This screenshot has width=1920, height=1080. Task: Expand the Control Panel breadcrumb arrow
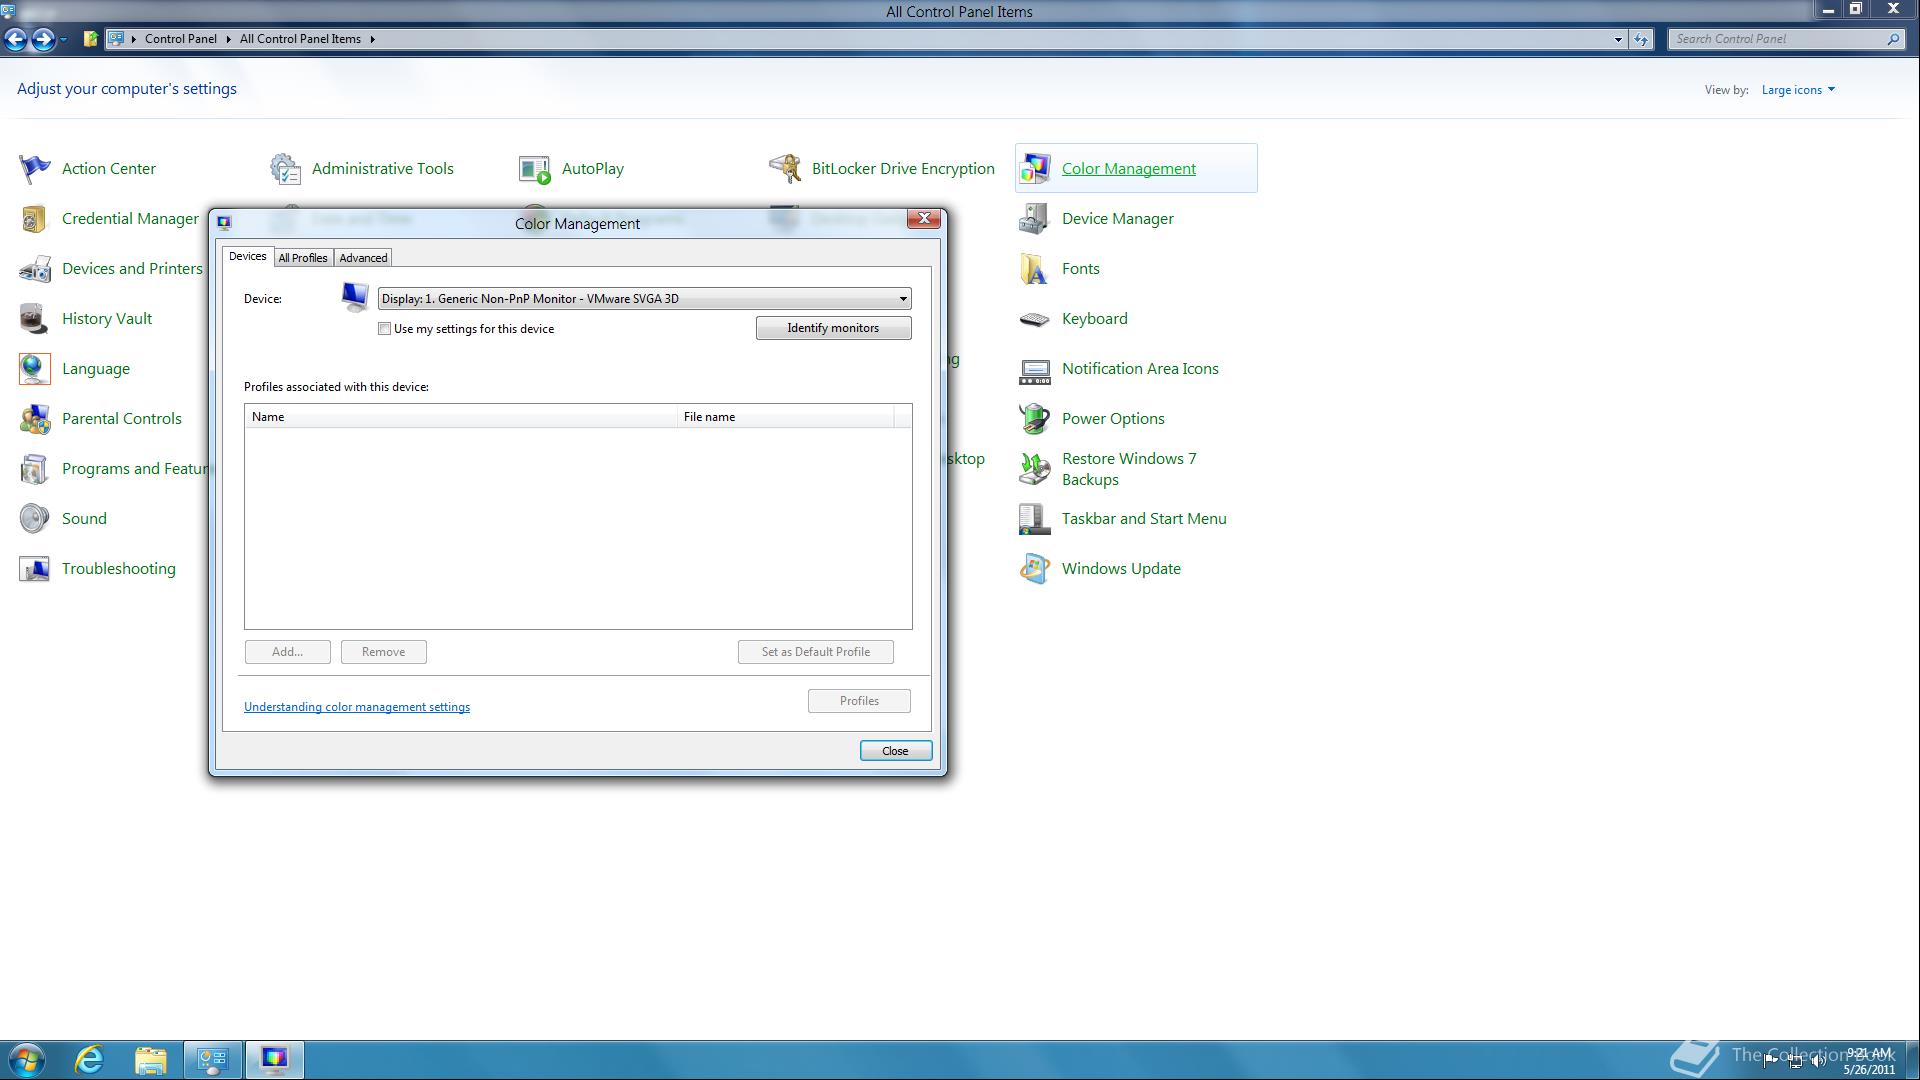[228, 39]
